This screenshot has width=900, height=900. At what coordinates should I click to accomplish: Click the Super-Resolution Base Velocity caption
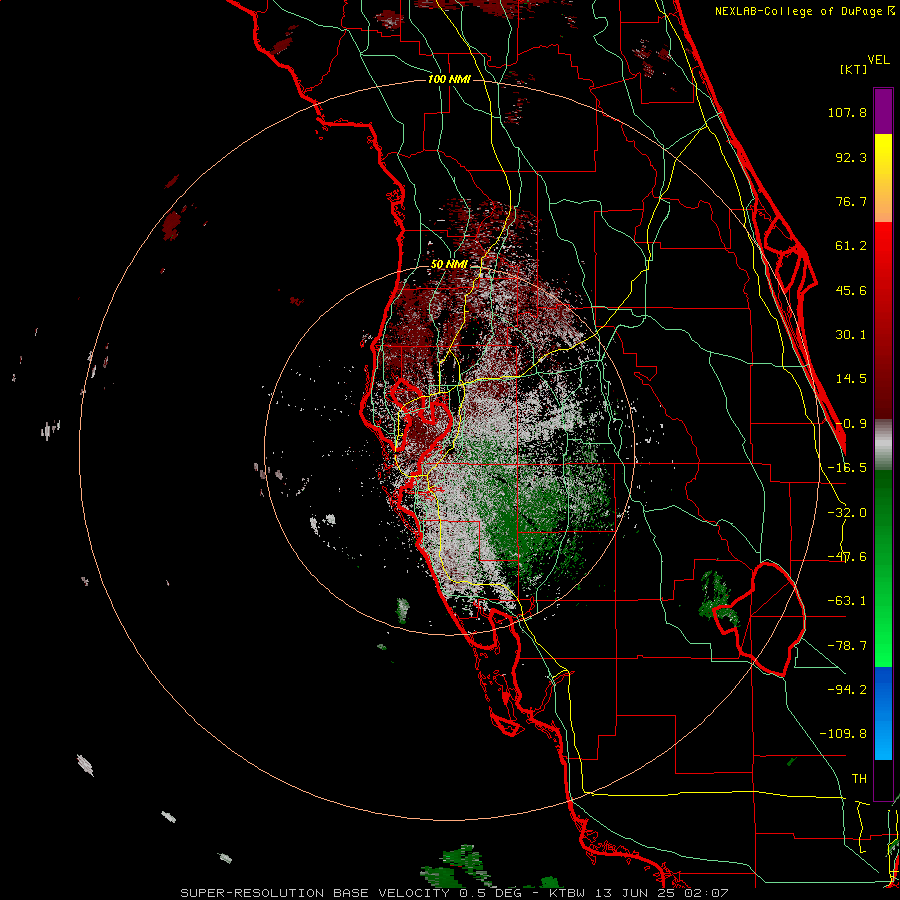[x=455, y=893]
